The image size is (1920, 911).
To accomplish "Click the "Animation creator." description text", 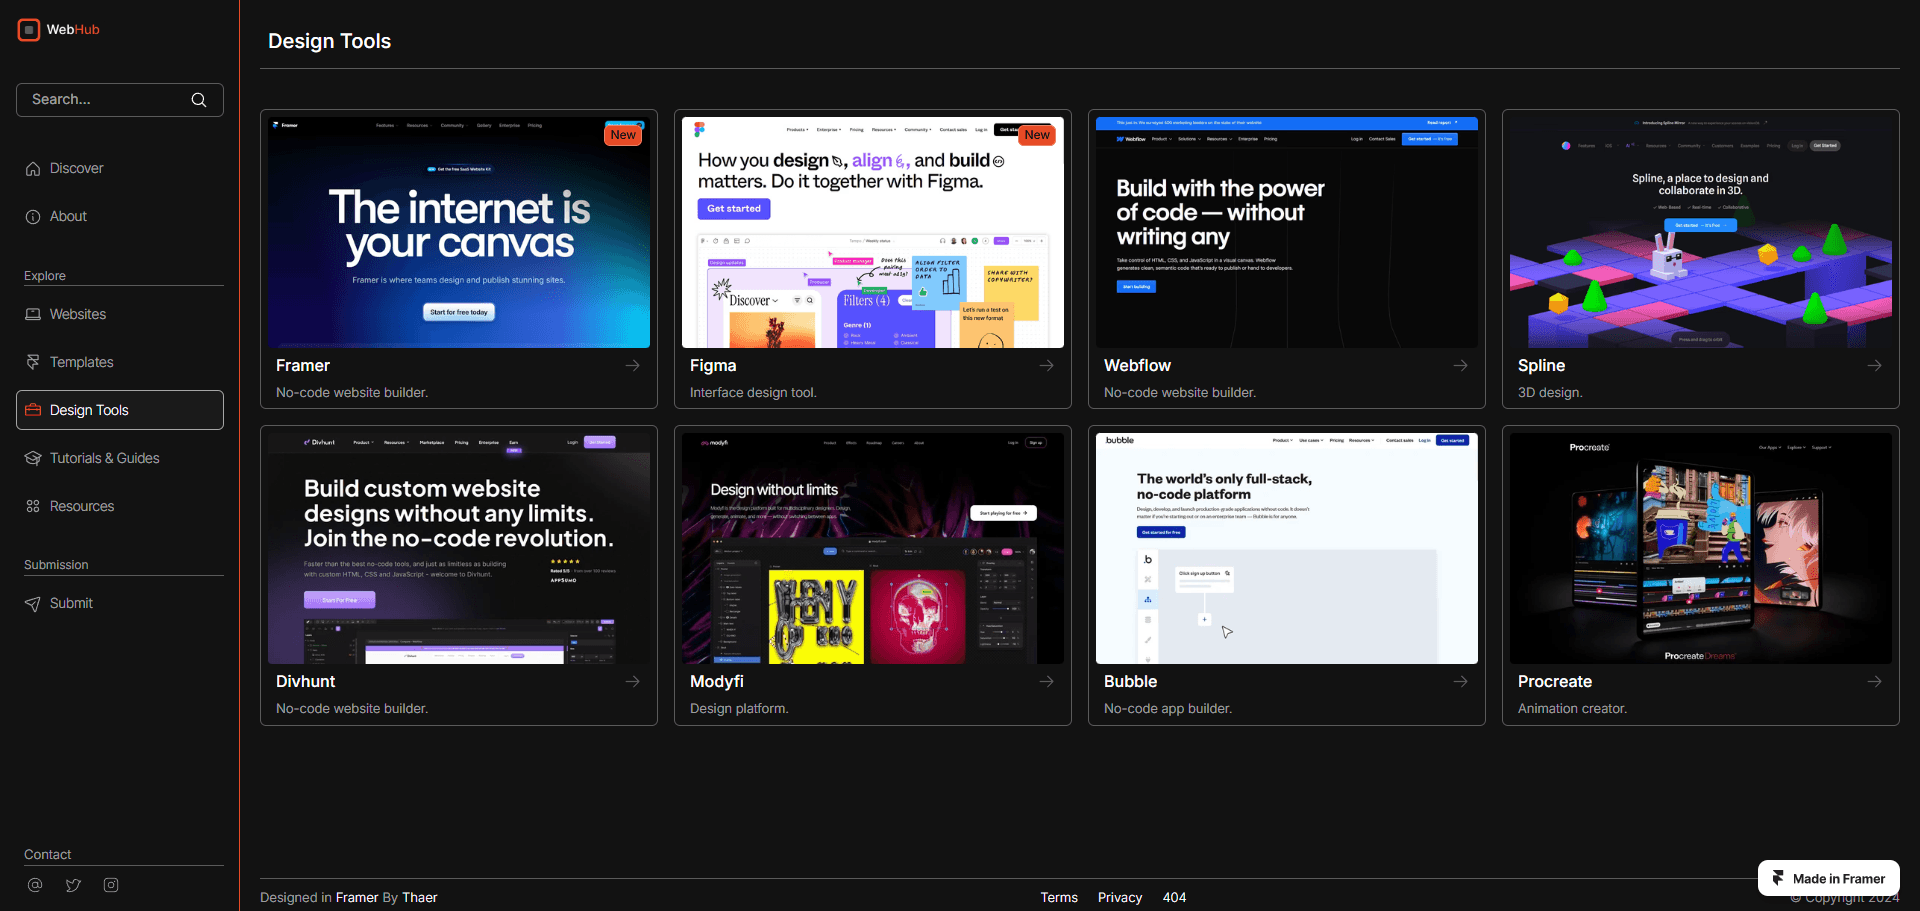I will tap(1572, 709).
